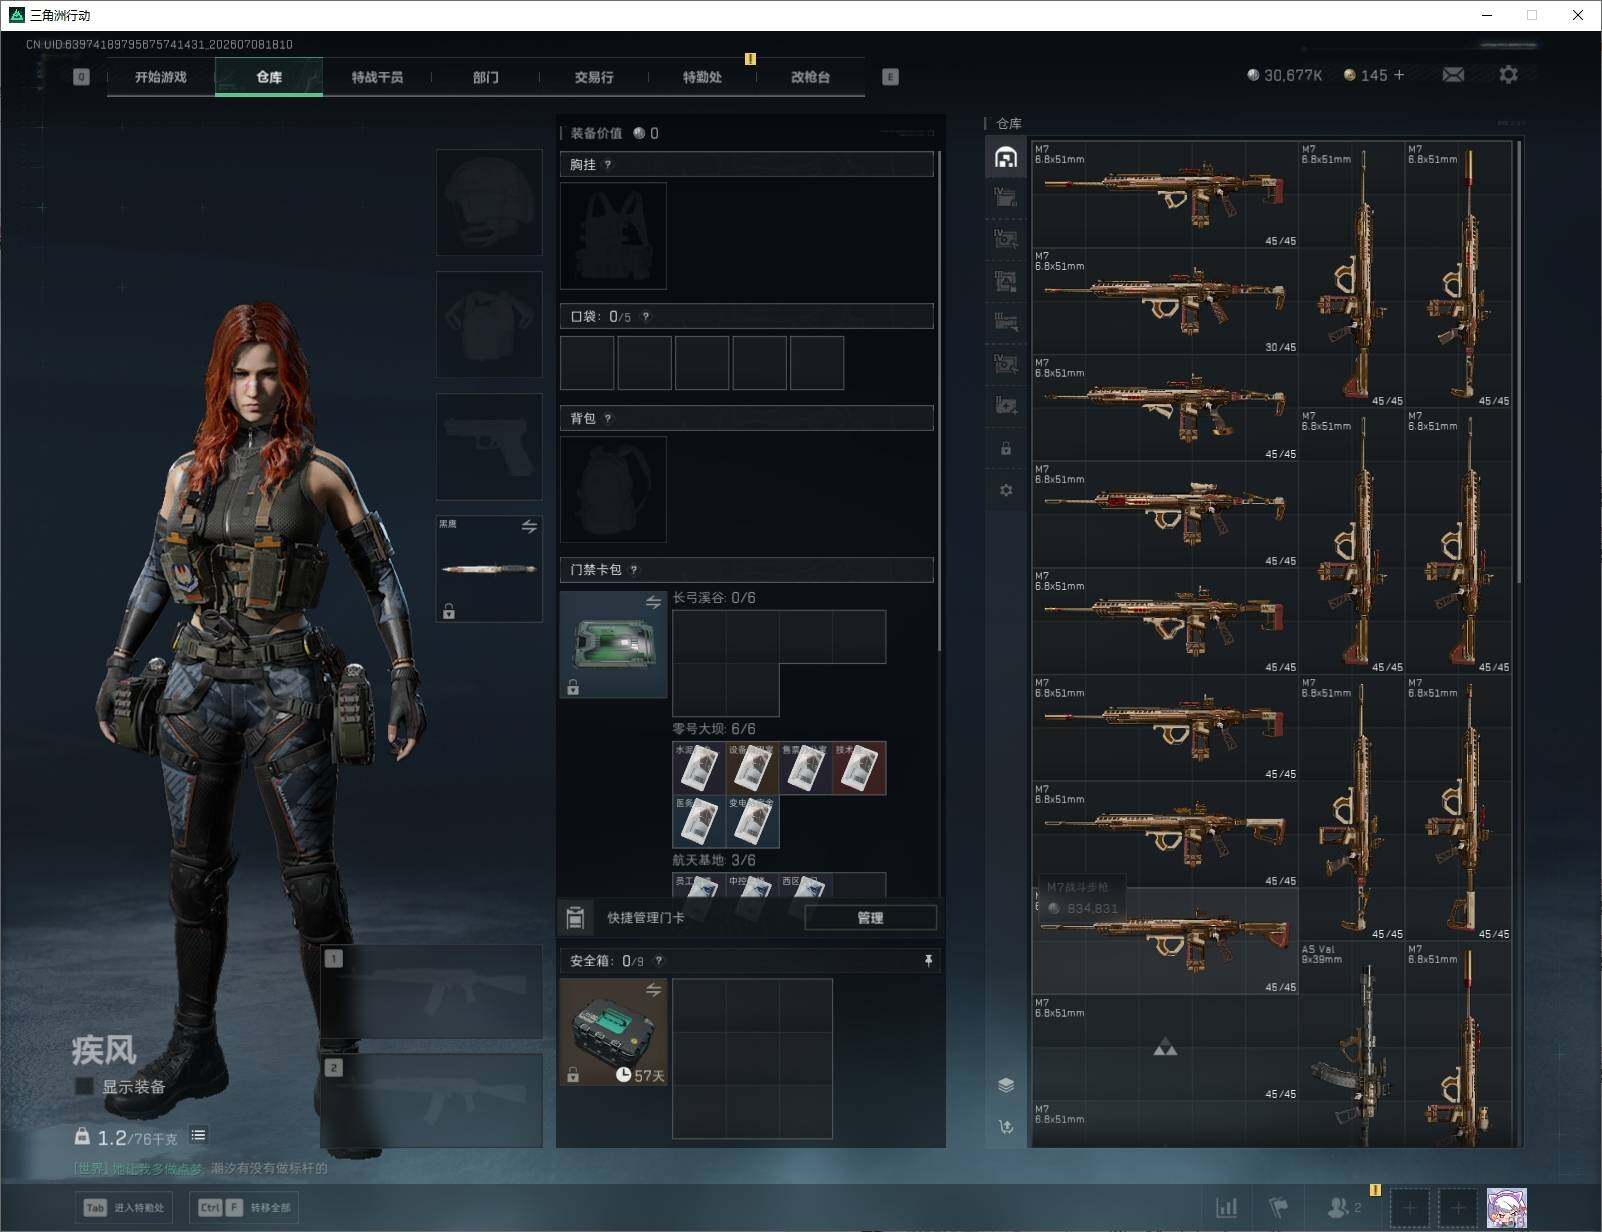Select the secure container with 57天 timer
This screenshot has width=1602, height=1232.
coord(613,1033)
